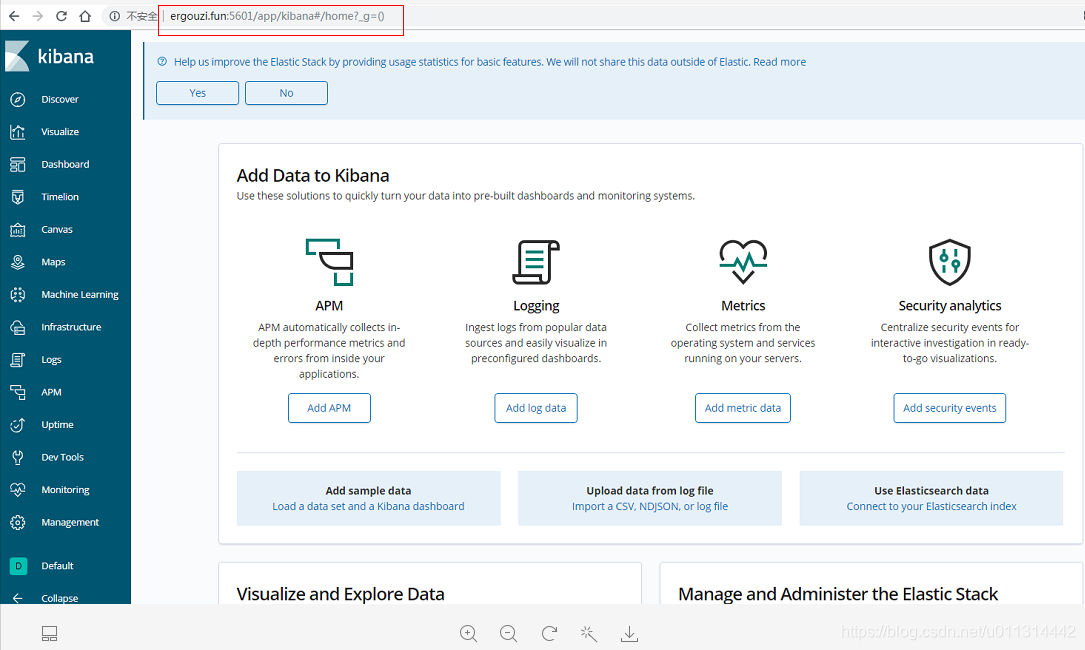This screenshot has width=1085, height=650.
Task: Open Discover compass icon in sidebar
Action: tap(18, 100)
